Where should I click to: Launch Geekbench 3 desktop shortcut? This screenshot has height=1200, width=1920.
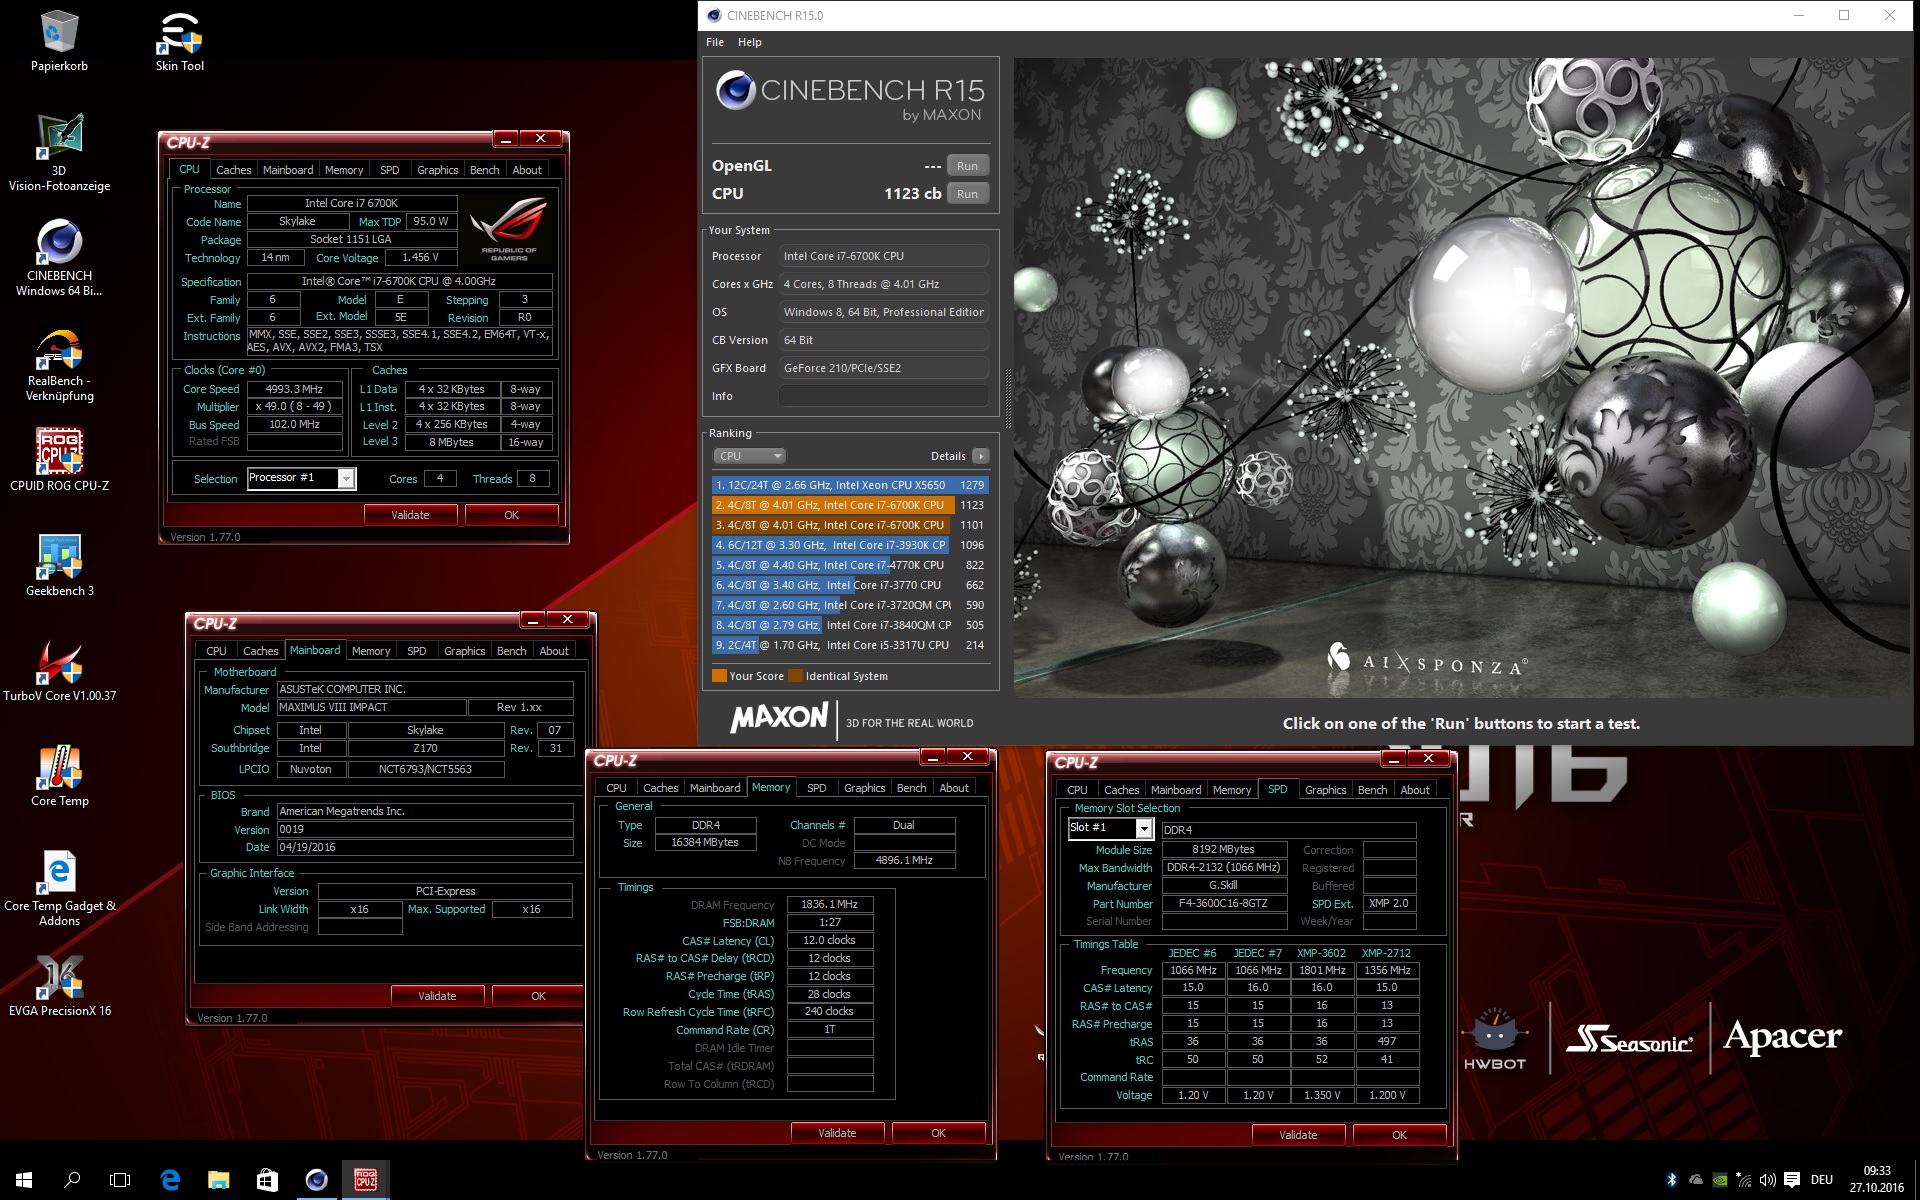[x=59, y=565]
